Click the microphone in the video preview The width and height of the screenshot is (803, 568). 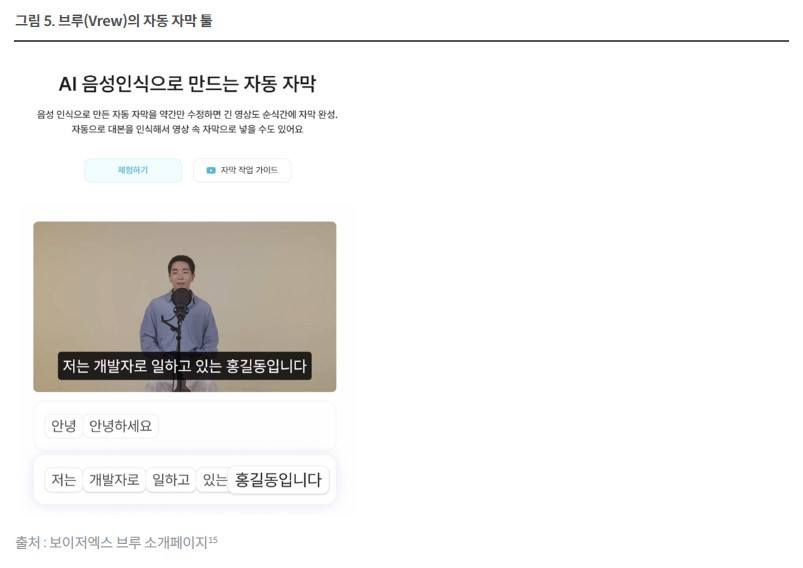coord(181,300)
